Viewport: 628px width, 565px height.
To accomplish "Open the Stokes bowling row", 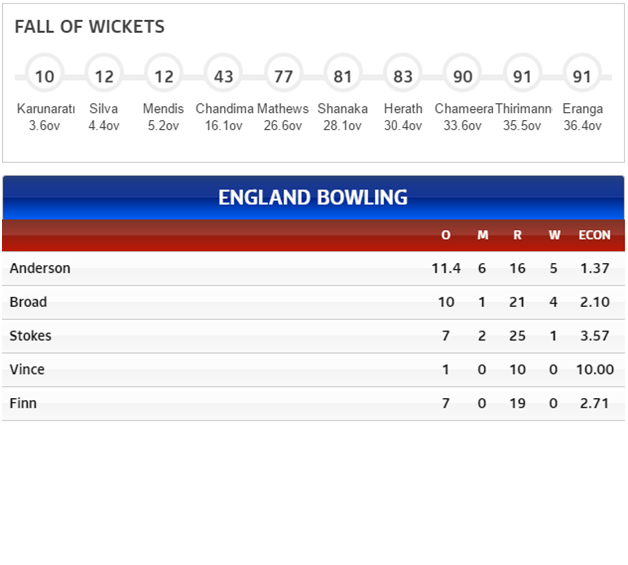I will point(313,336).
